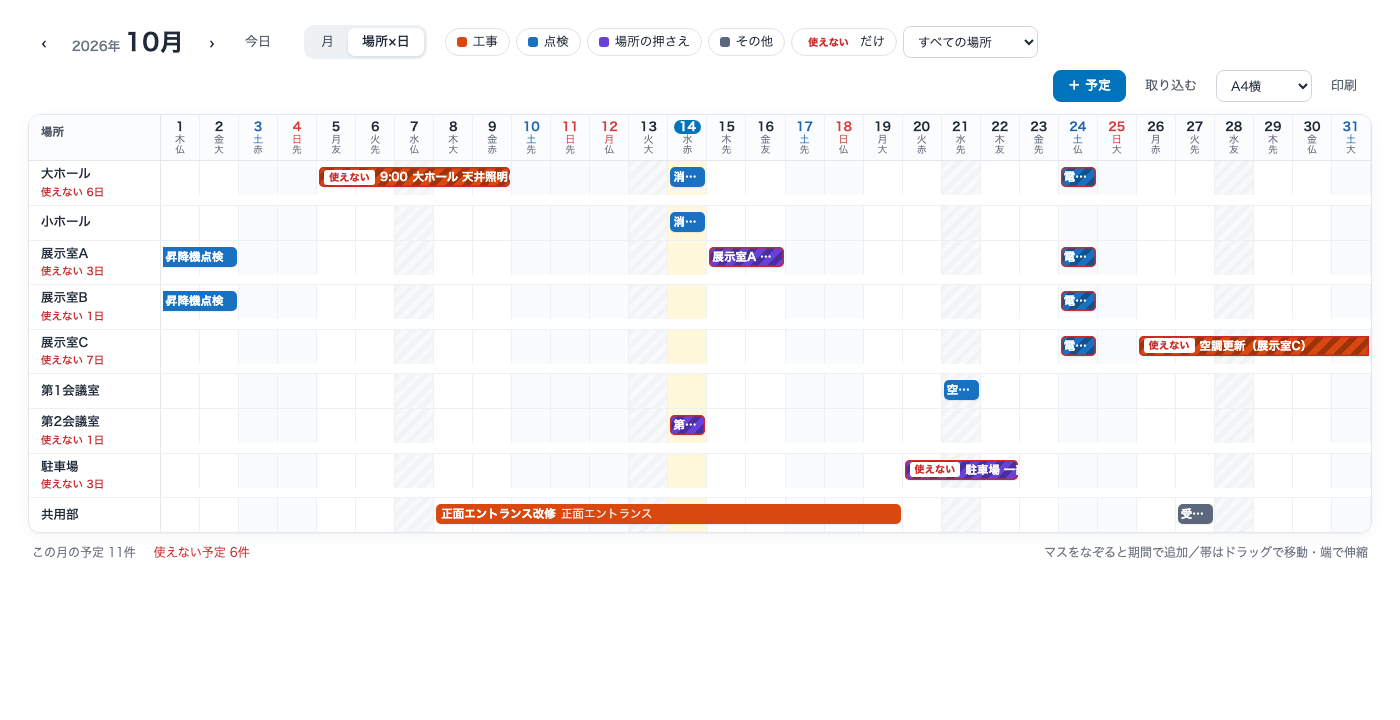Open the 大ホール event on day 24
1400x720 pixels.
point(1078,177)
